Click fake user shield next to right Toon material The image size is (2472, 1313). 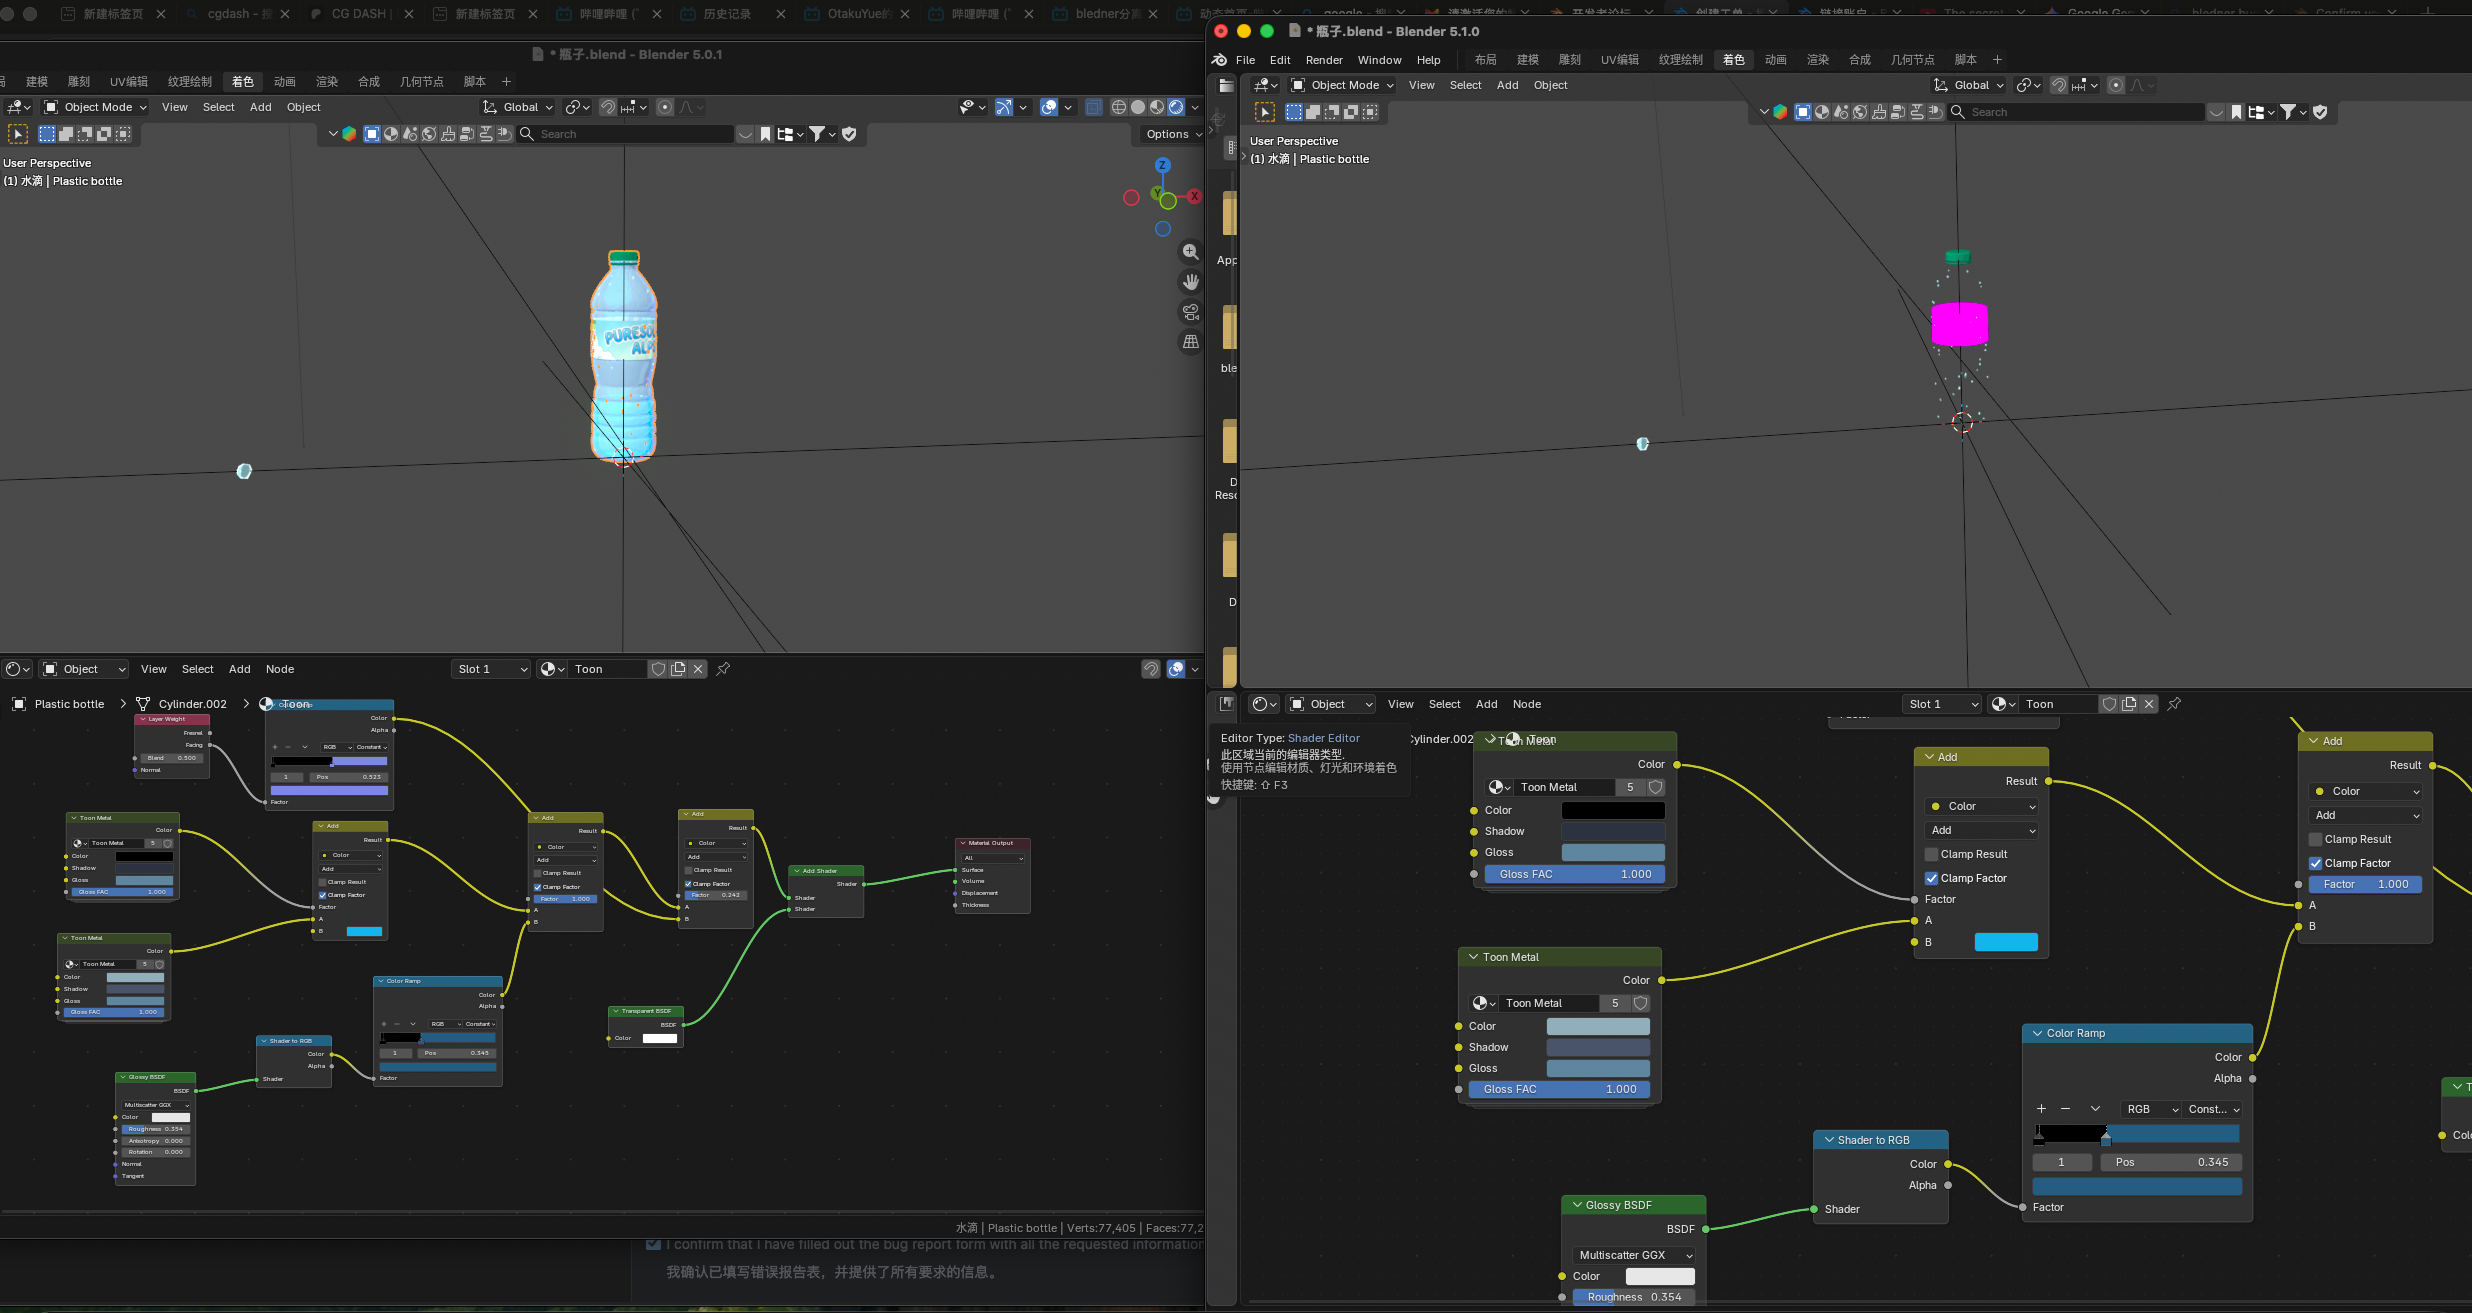[2109, 704]
